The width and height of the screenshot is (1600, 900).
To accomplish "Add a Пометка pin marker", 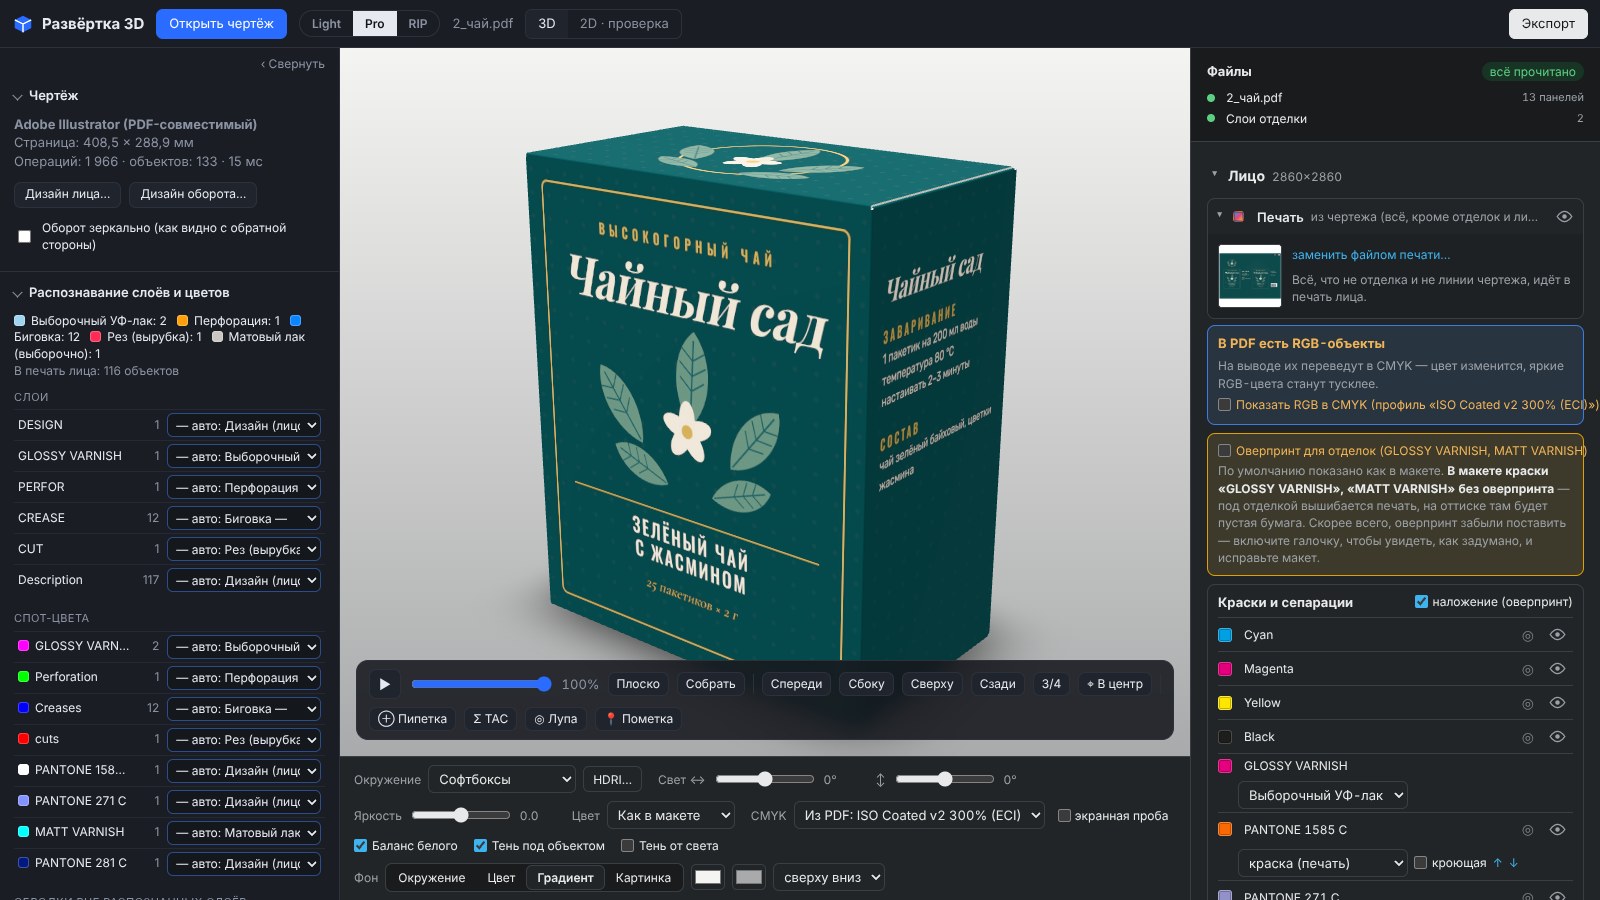I will tap(639, 719).
